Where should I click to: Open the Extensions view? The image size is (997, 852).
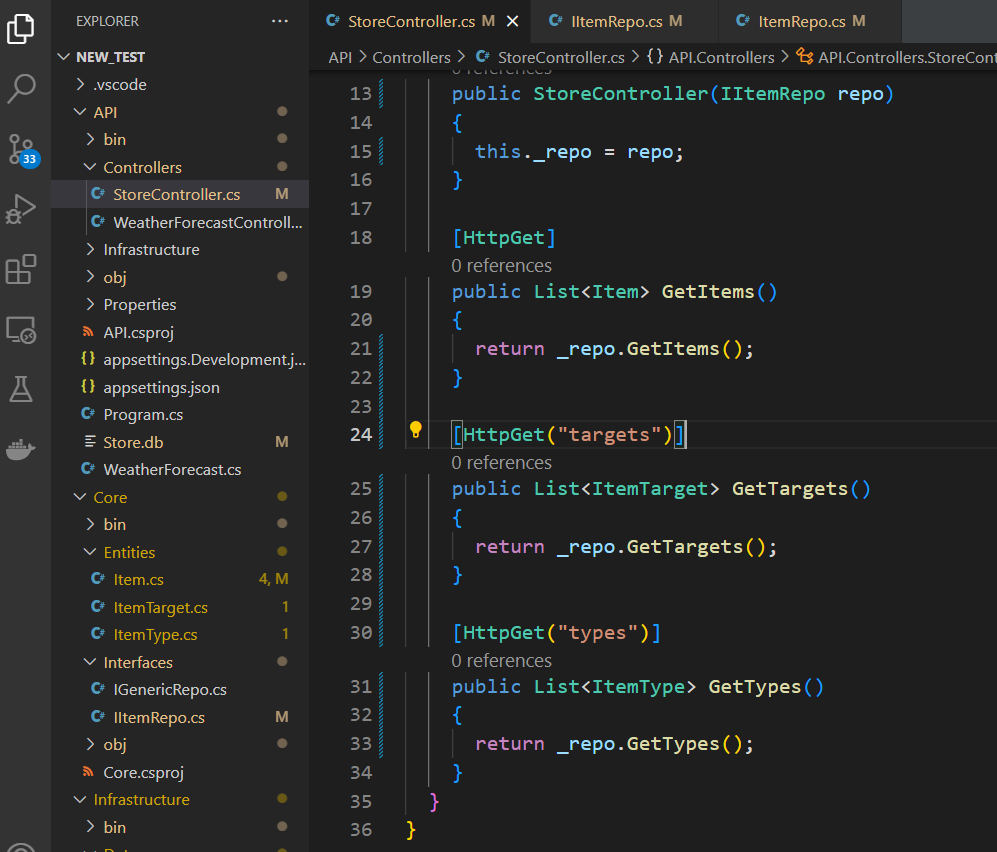tap(20, 269)
